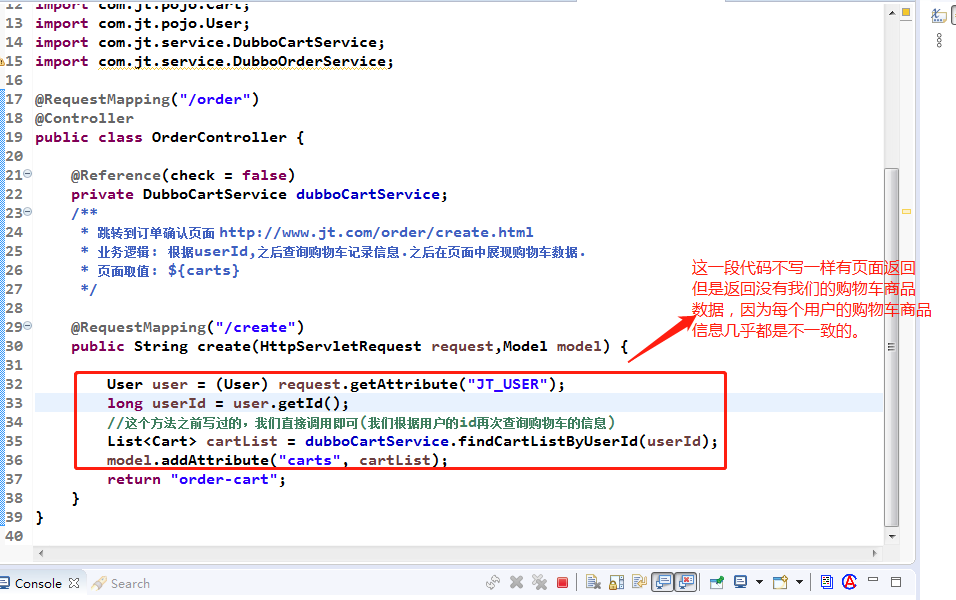956x600 pixels.
Task: Click the red-blue circled A icon
Action: [x=849, y=582]
